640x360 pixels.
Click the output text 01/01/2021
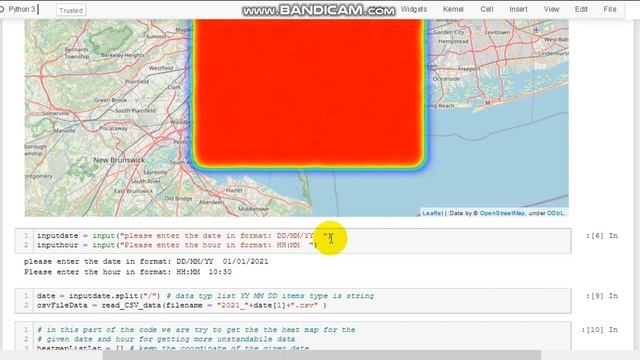tap(245, 261)
